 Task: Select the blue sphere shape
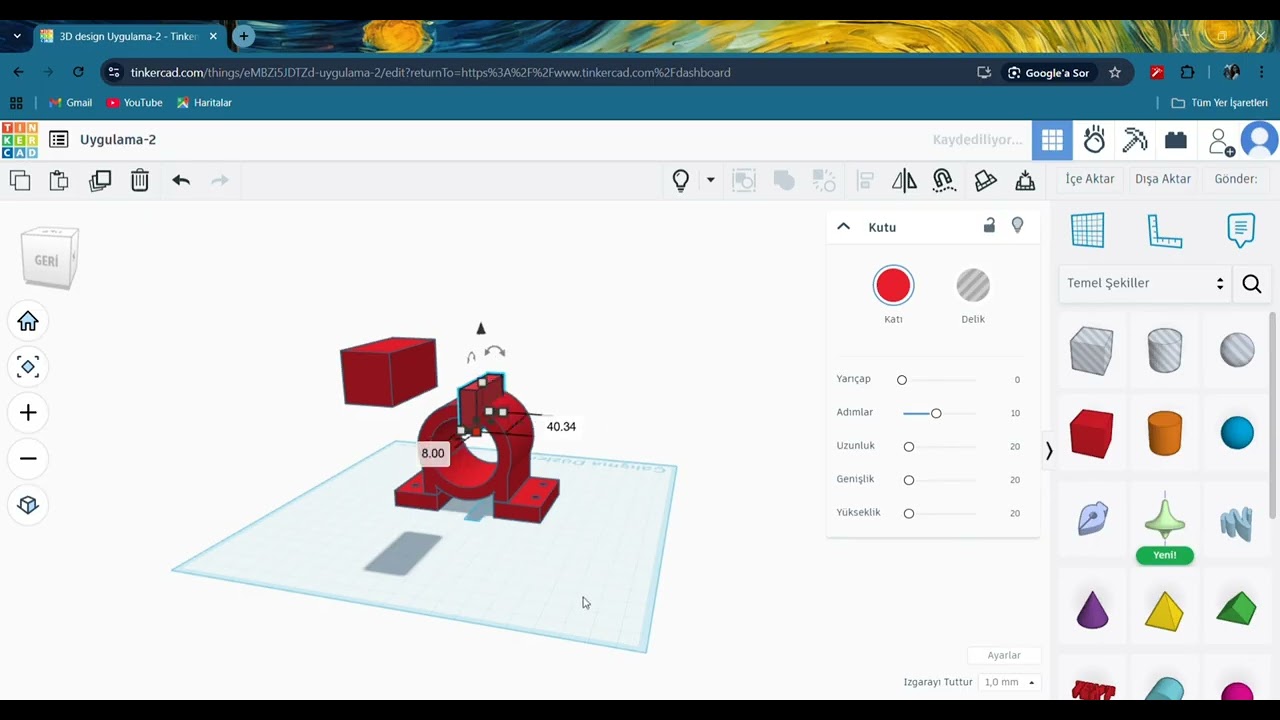point(1237,433)
